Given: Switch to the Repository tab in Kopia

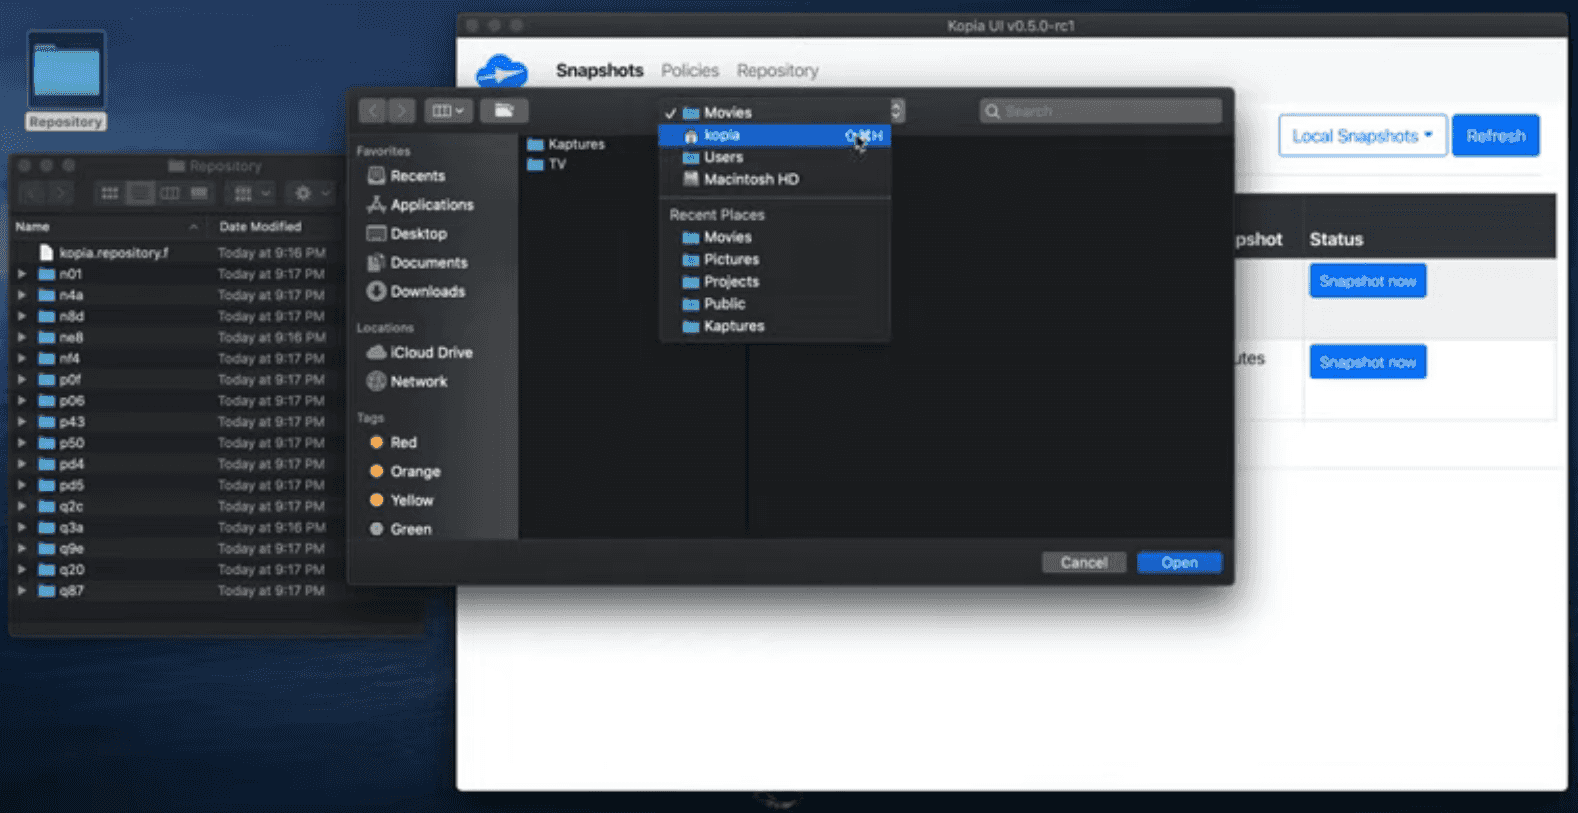Looking at the screenshot, I should (777, 70).
